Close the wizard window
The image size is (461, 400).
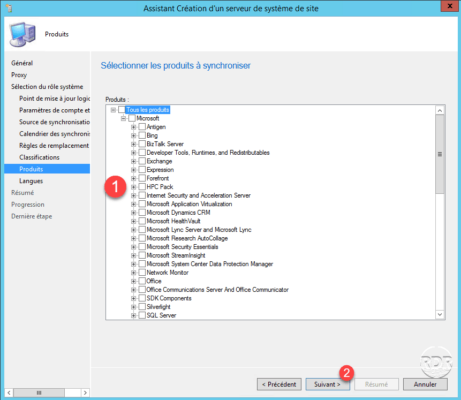point(449,6)
